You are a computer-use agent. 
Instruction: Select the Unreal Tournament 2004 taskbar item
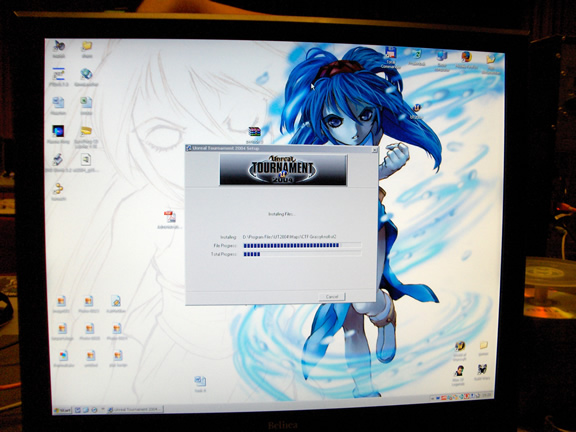135,409
